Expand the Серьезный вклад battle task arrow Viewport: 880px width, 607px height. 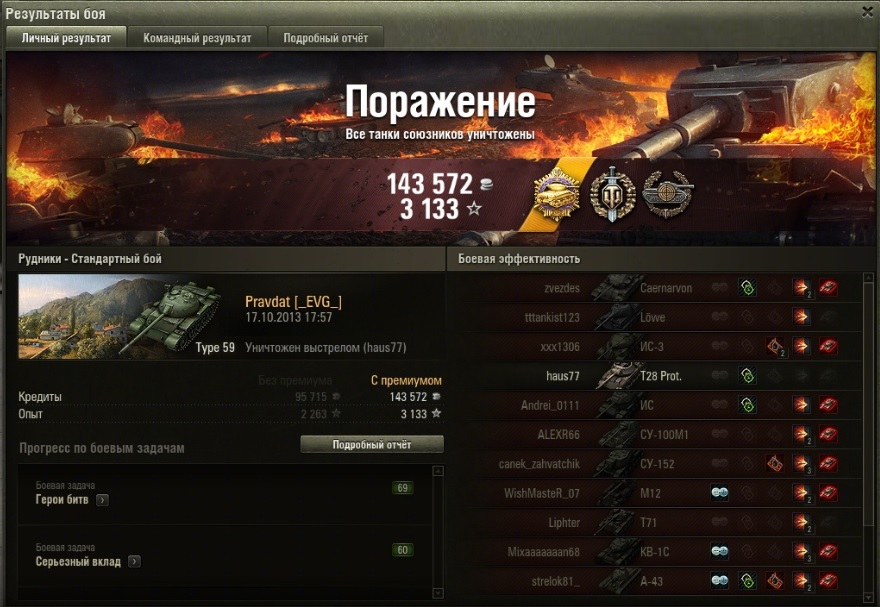[134, 562]
